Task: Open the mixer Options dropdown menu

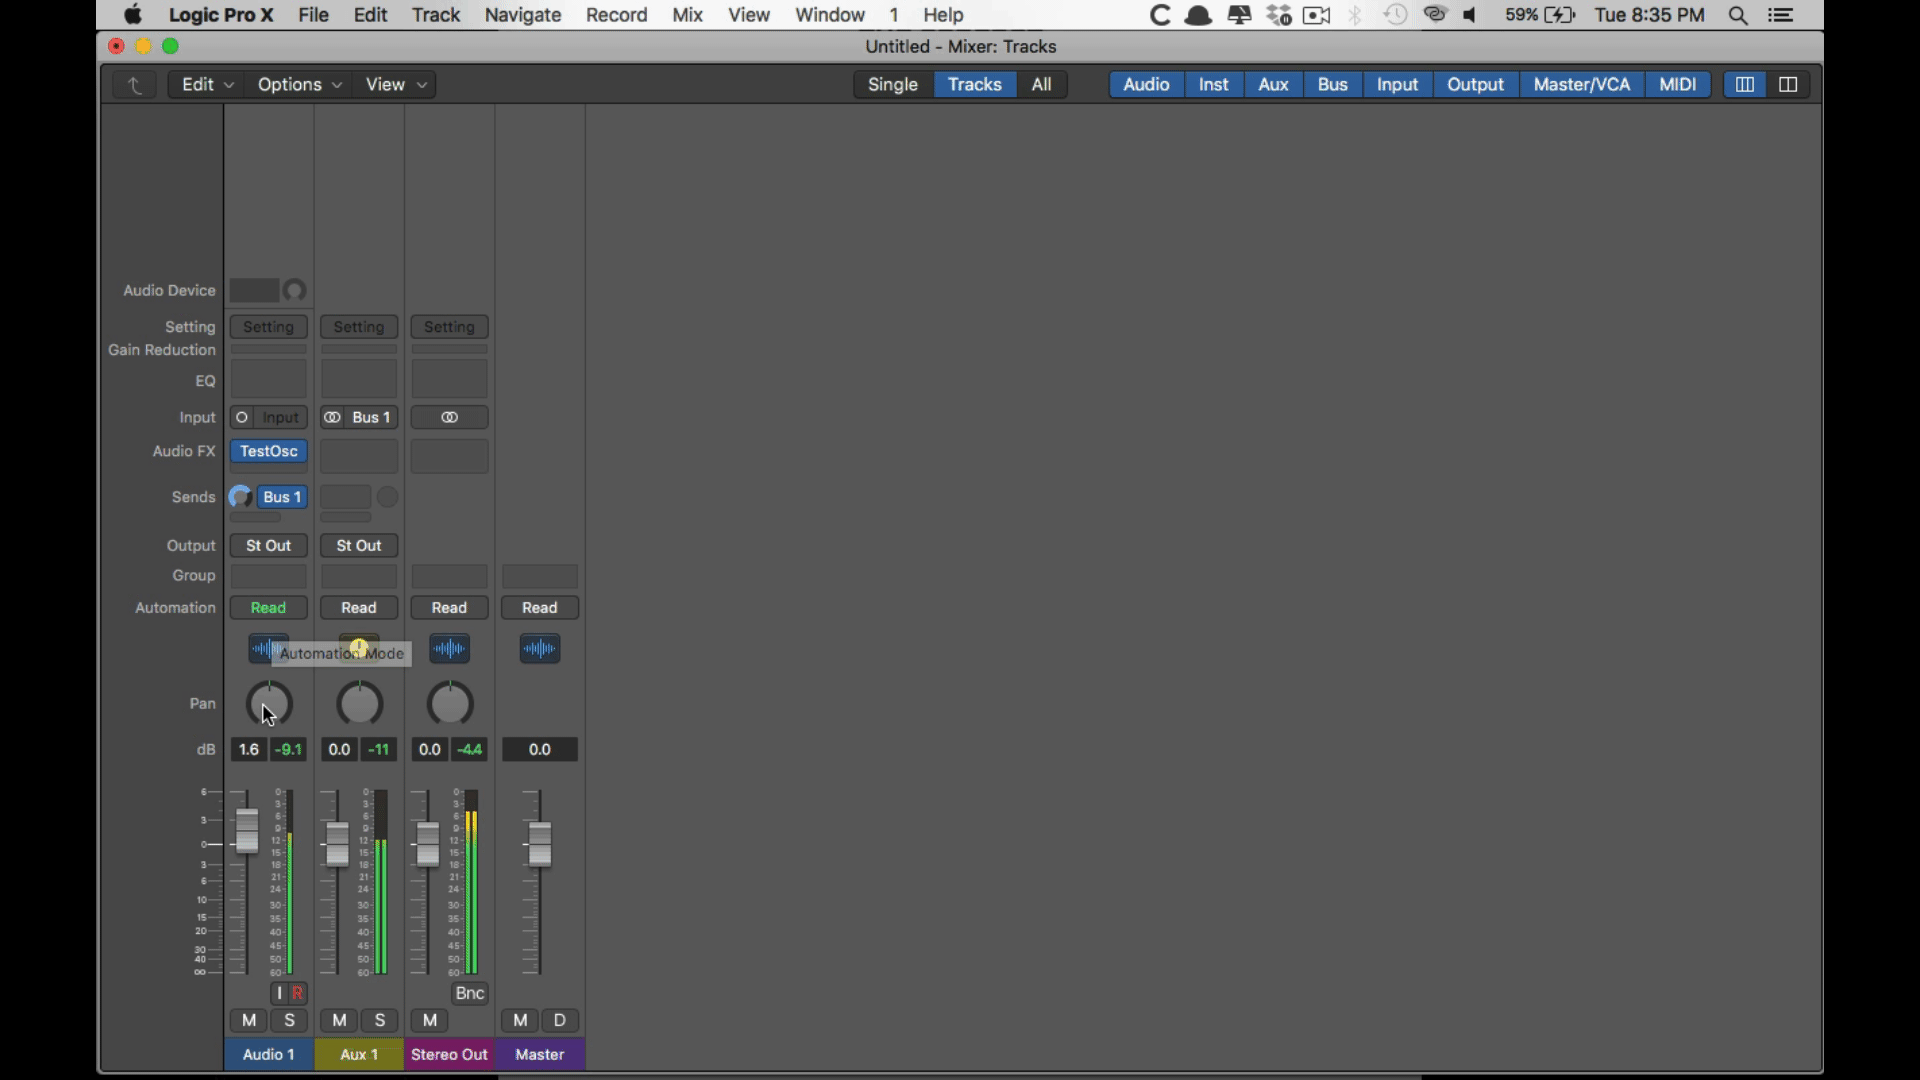Action: 299,85
